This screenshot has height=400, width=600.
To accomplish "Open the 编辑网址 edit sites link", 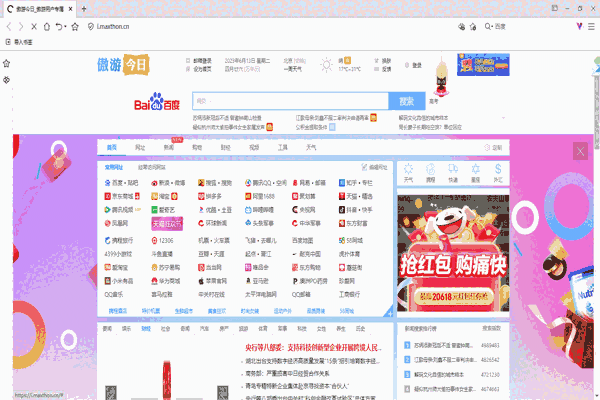I will (374, 167).
